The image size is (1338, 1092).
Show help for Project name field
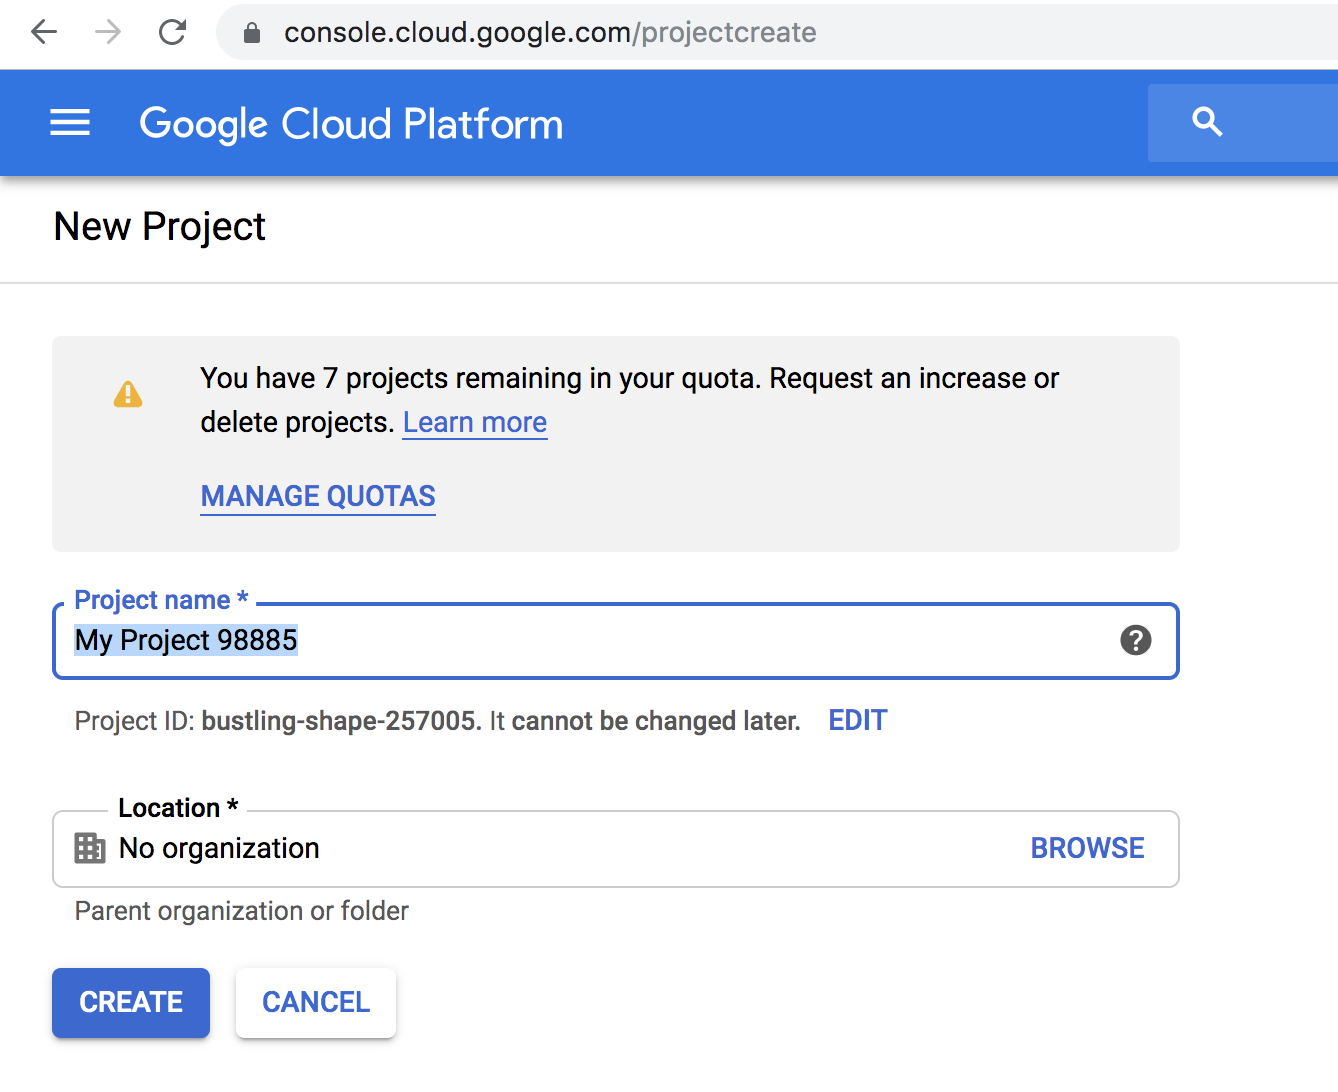[1135, 640]
